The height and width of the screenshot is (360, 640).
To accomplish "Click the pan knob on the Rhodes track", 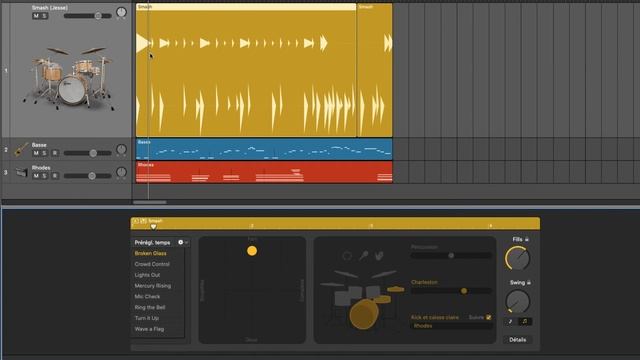I will [121, 173].
